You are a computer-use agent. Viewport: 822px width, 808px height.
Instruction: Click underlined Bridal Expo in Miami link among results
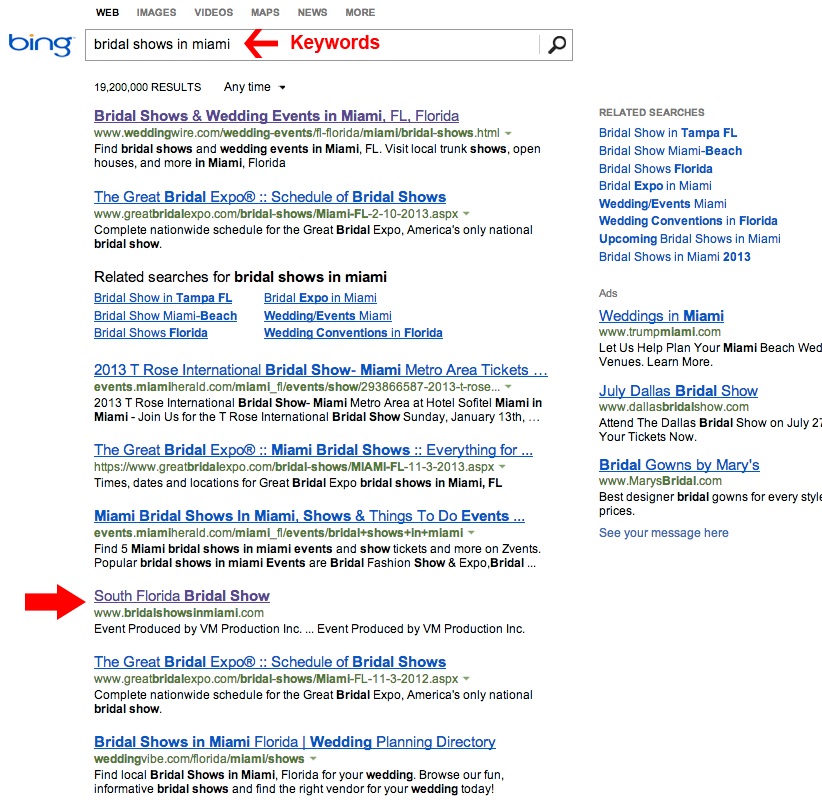320,298
